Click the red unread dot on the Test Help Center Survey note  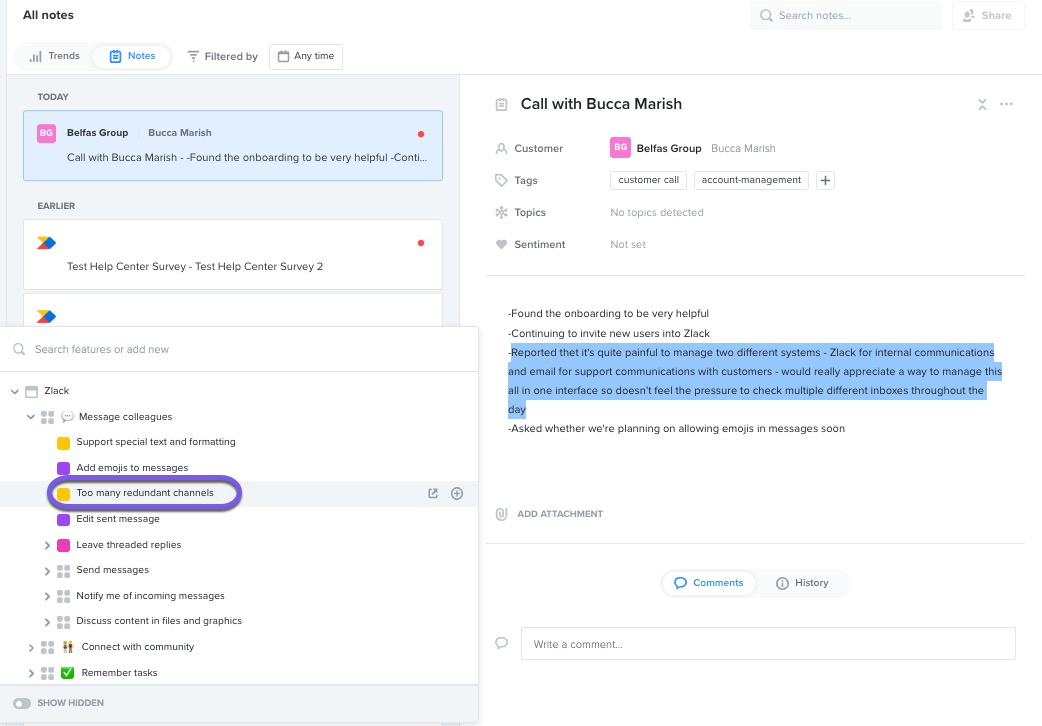421,243
